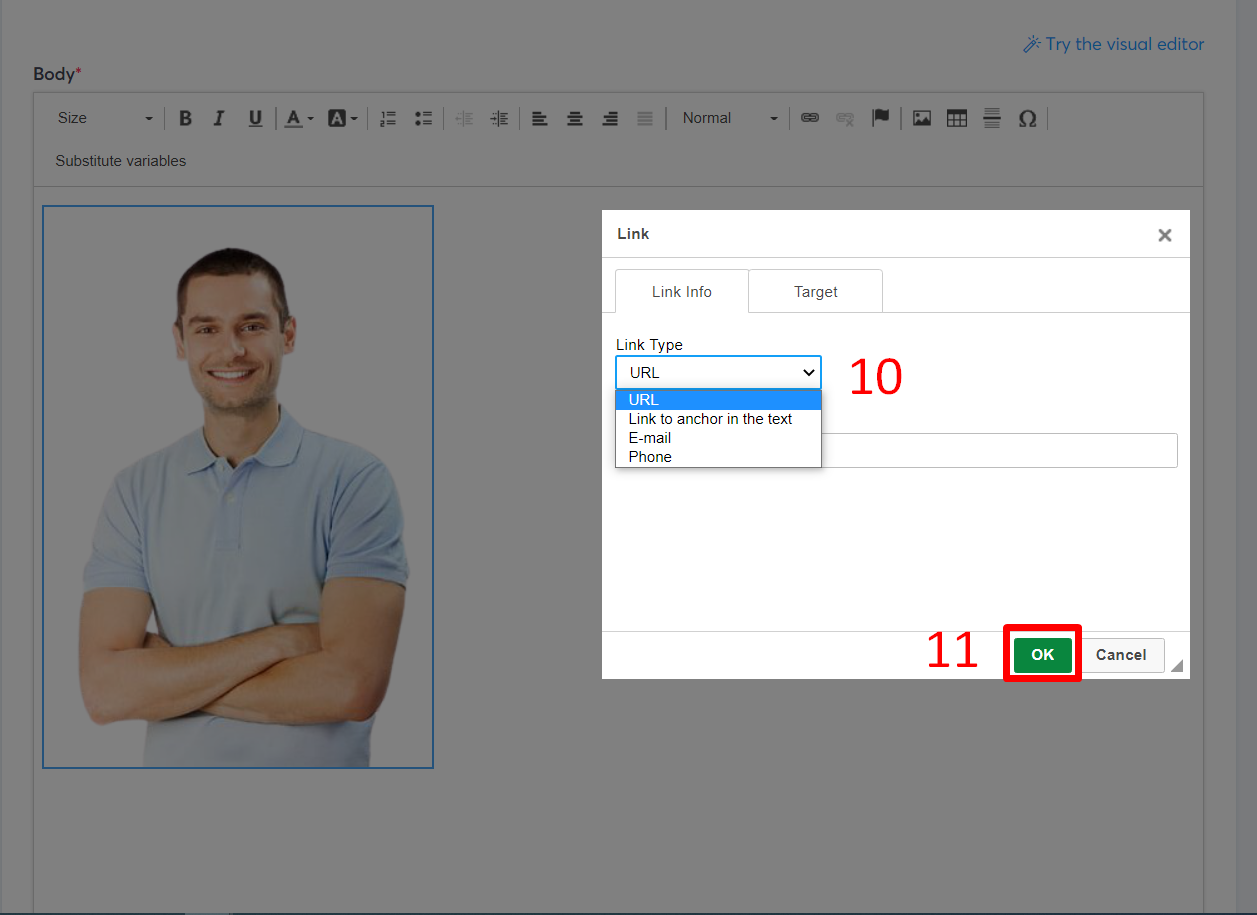Click the Insert Special Character icon
This screenshot has width=1257, height=915.
[x=1028, y=118]
